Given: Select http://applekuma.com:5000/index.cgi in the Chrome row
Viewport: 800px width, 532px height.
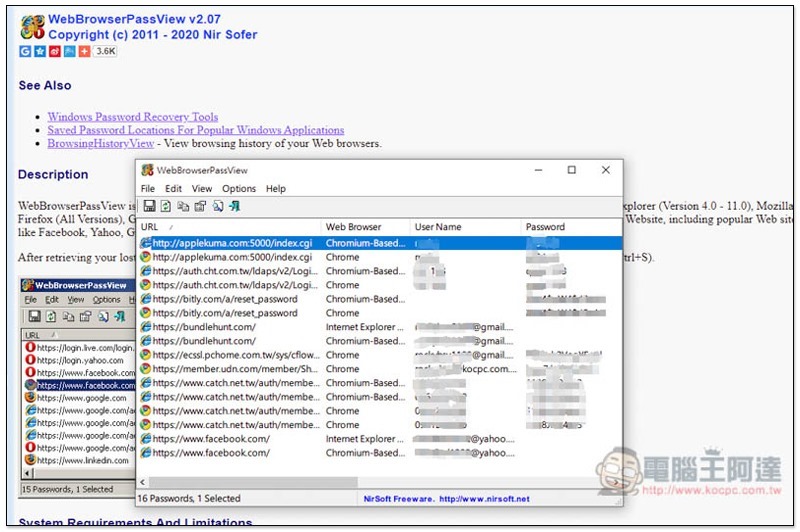Looking at the screenshot, I should click(x=232, y=257).
